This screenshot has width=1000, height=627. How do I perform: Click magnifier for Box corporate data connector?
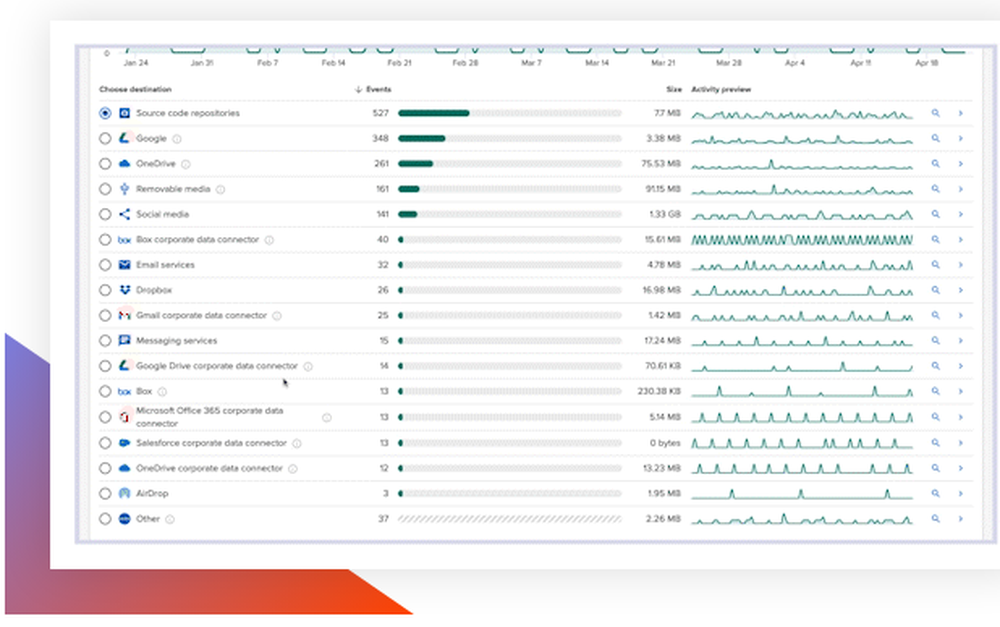pyautogui.click(x=936, y=240)
